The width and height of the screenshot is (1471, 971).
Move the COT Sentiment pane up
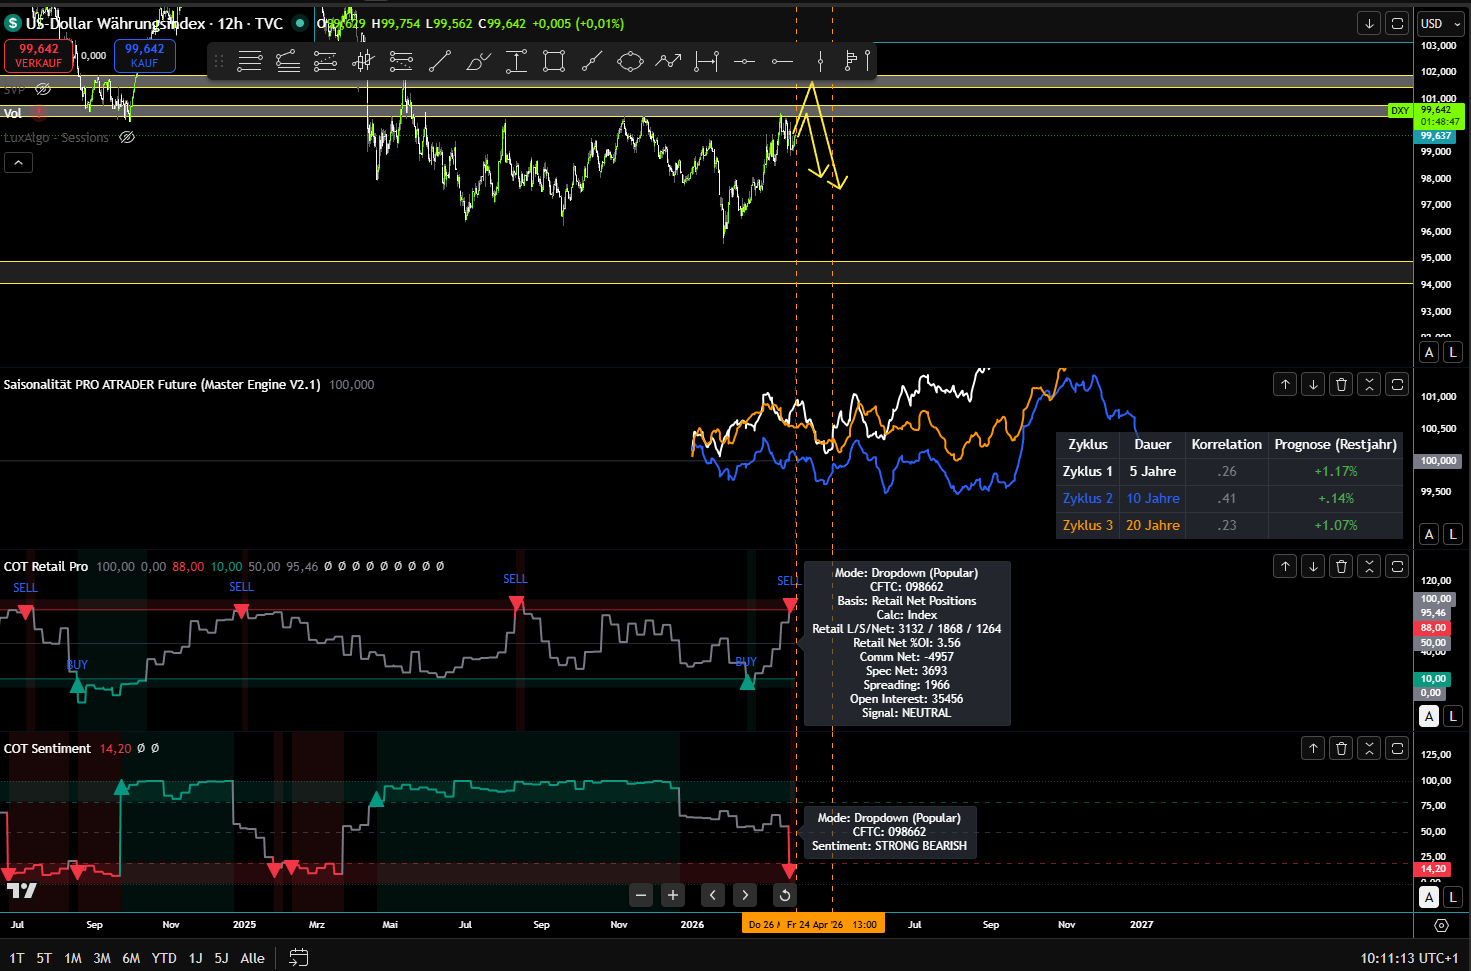tap(1312, 748)
